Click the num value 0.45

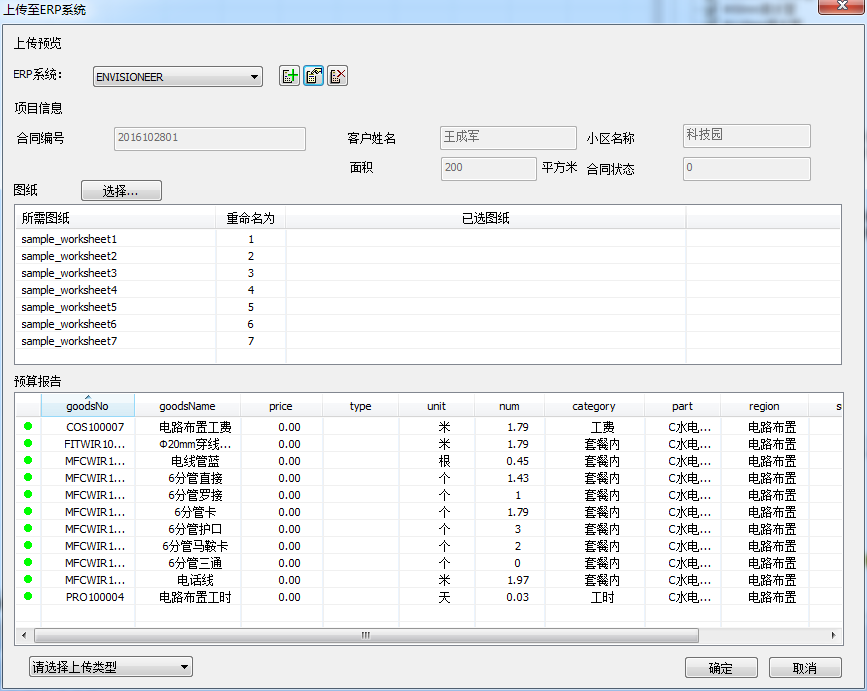pos(518,461)
